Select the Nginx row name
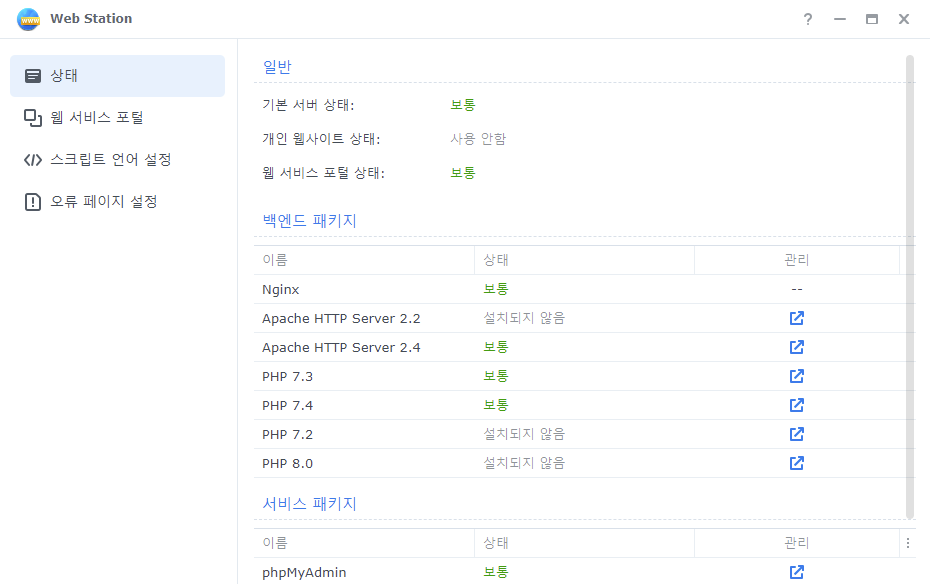The width and height of the screenshot is (930, 584). point(281,290)
